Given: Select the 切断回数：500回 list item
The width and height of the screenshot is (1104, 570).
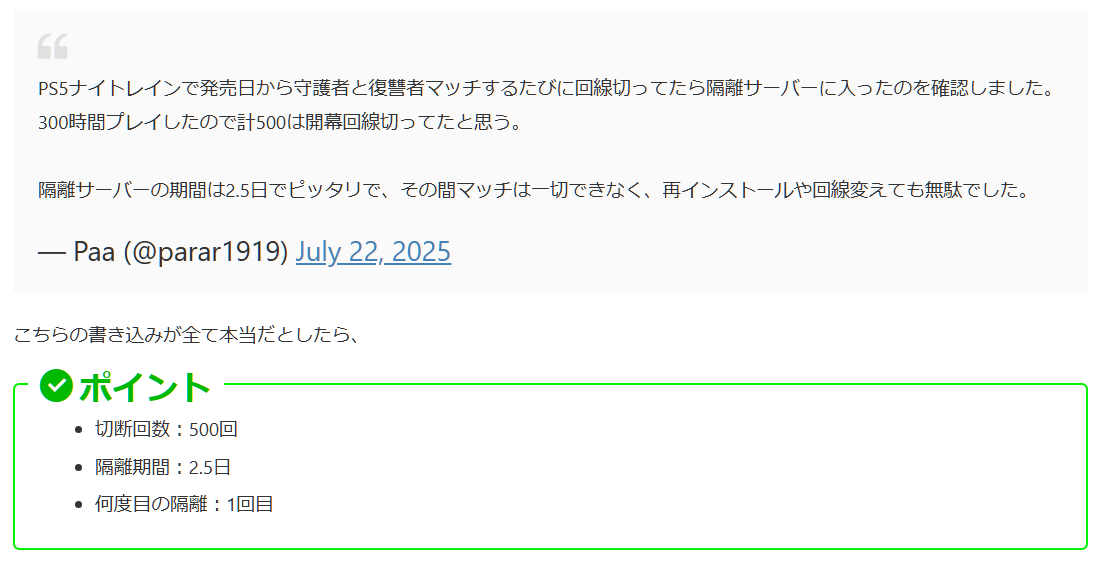Looking at the screenshot, I should tap(166, 429).
